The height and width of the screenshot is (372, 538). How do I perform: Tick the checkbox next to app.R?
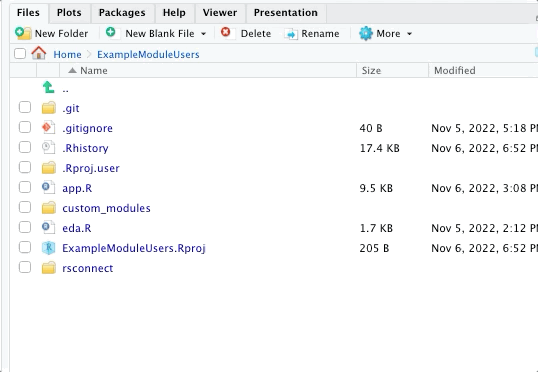25,187
